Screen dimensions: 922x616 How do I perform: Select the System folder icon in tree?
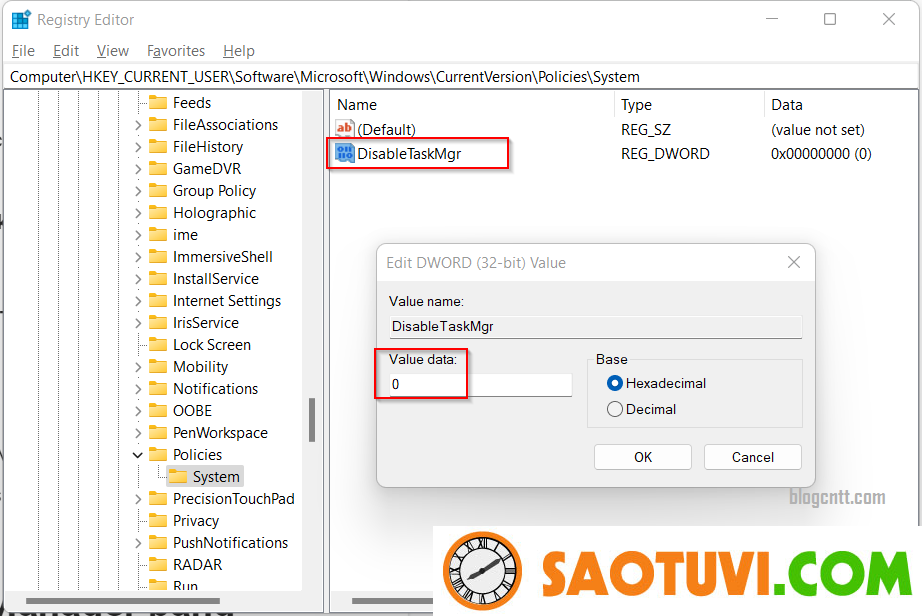(178, 477)
